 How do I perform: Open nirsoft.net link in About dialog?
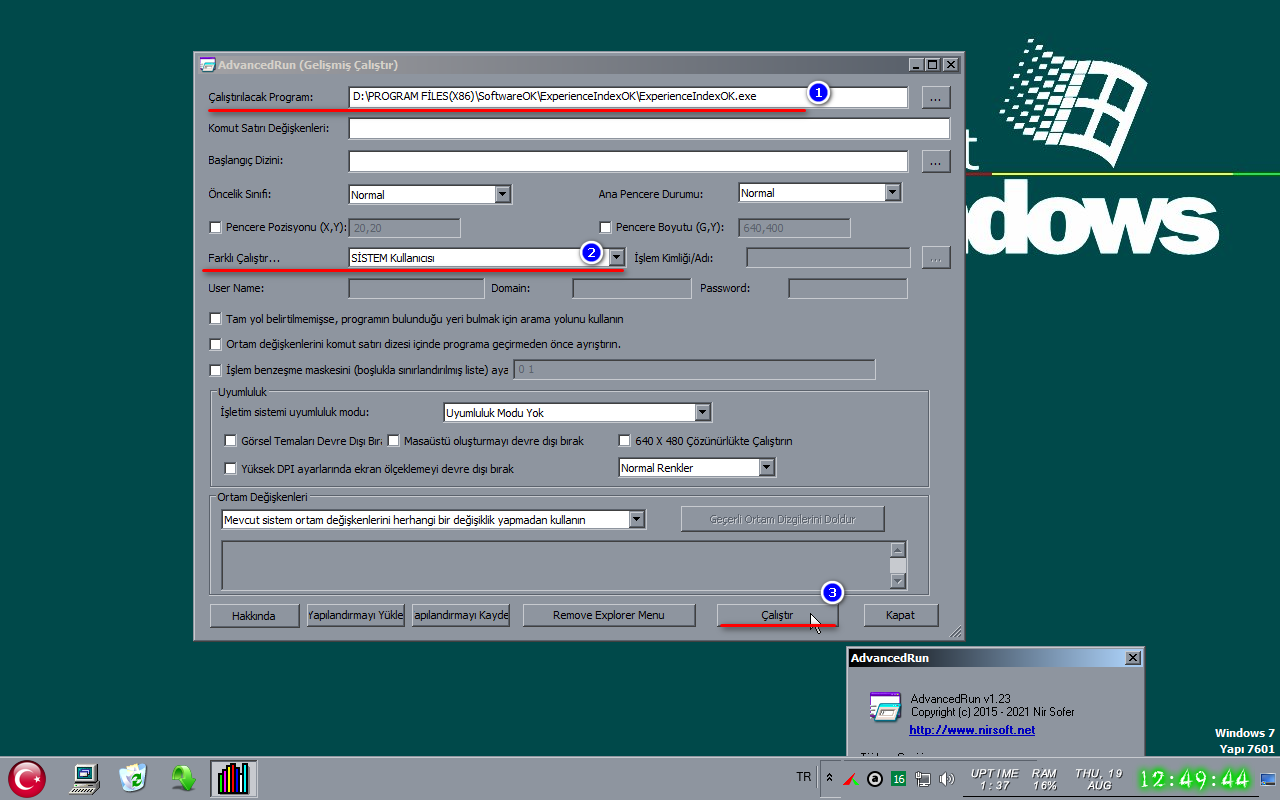[972, 730]
